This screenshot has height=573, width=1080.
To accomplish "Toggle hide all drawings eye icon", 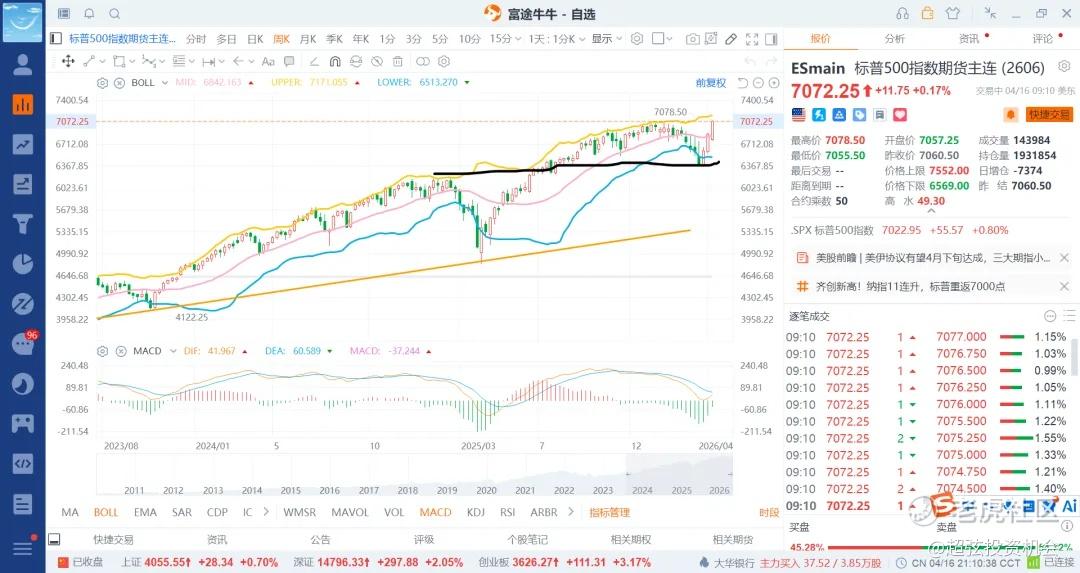I will tap(377, 61).
